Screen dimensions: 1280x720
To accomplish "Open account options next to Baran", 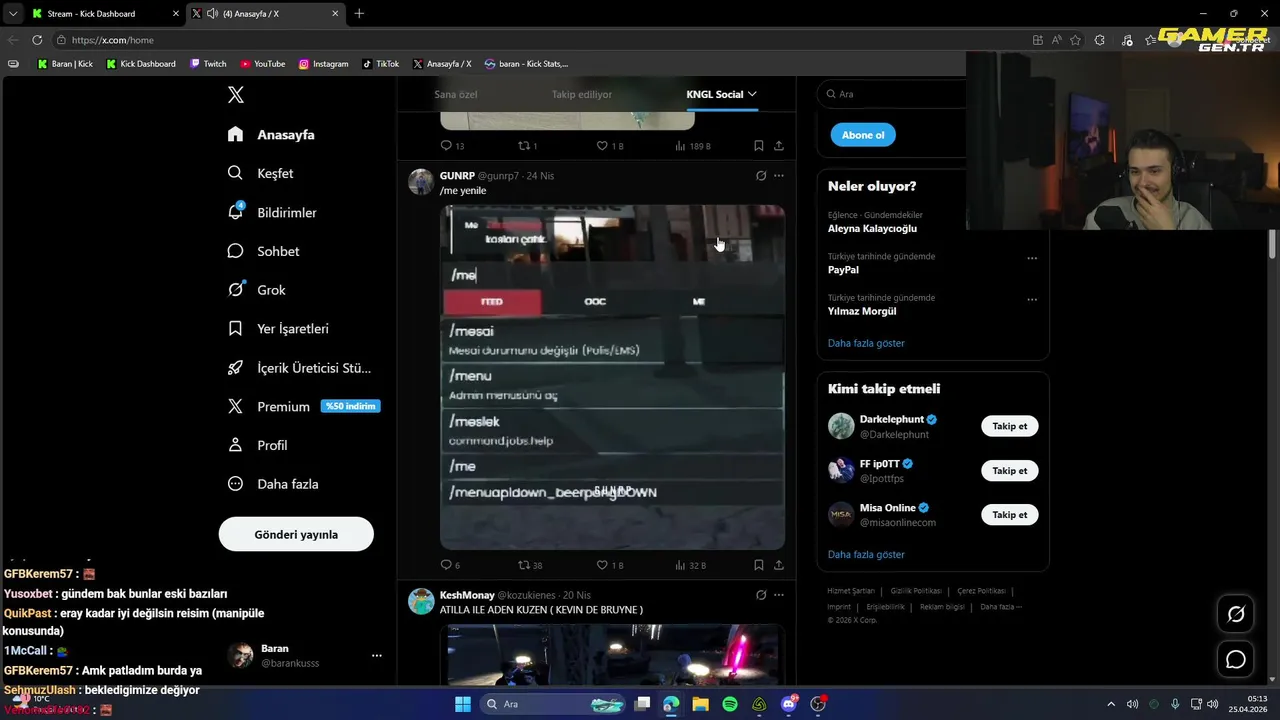I will (377, 656).
